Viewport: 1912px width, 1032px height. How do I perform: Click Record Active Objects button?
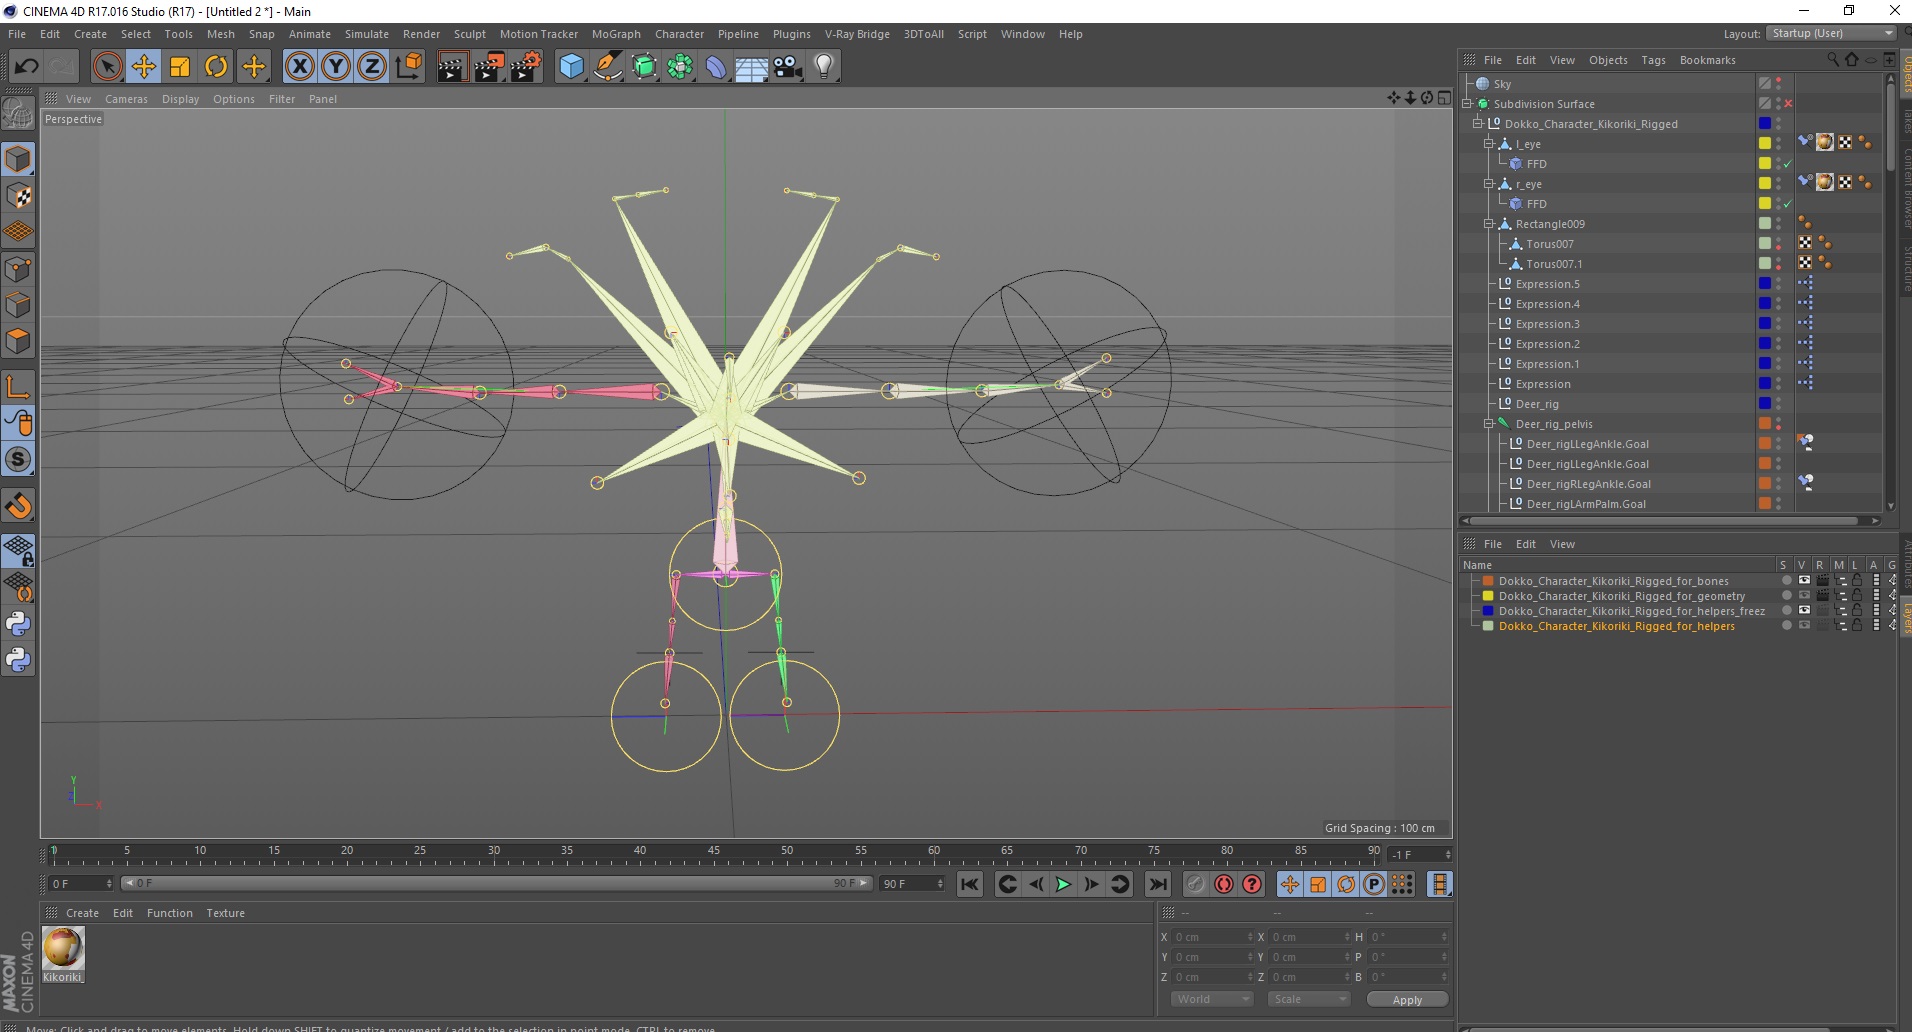click(x=1195, y=884)
